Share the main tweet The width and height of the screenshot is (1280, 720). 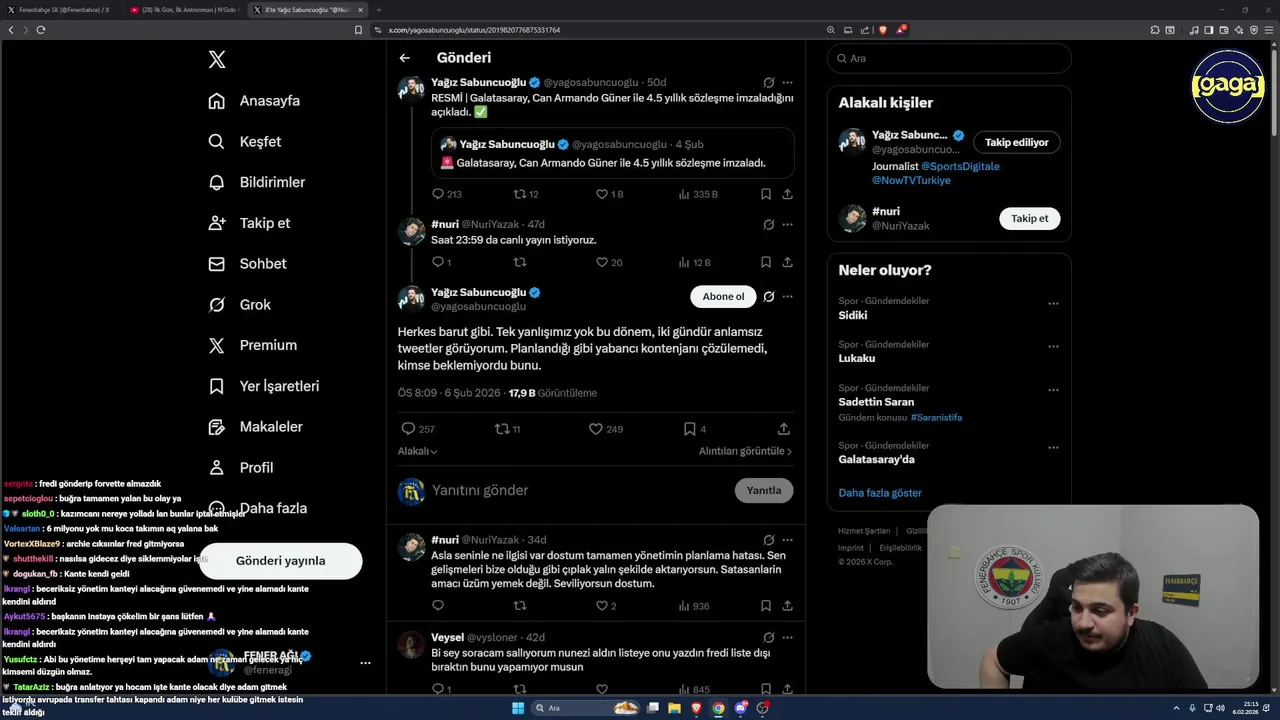[x=784, y=429]
